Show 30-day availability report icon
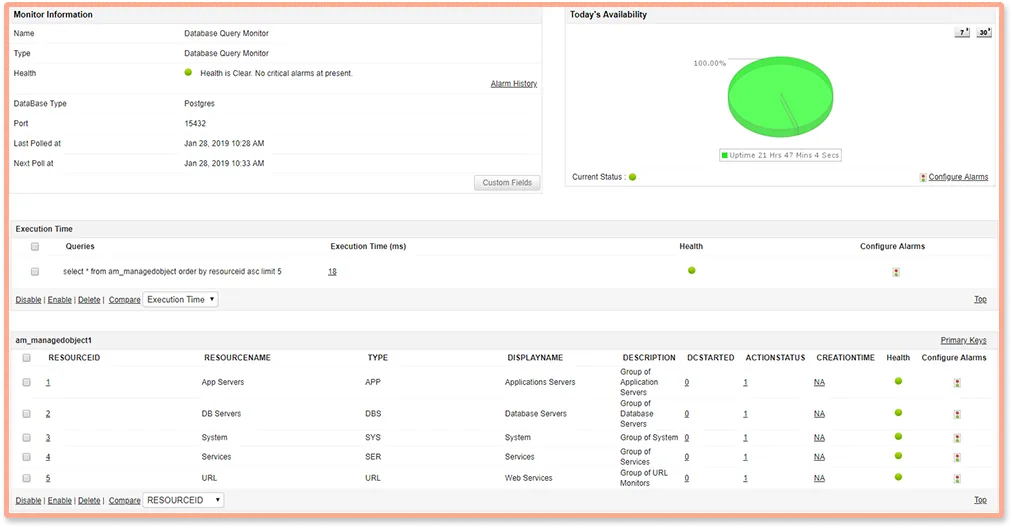The image size is (1012, 528). [984, 32]
